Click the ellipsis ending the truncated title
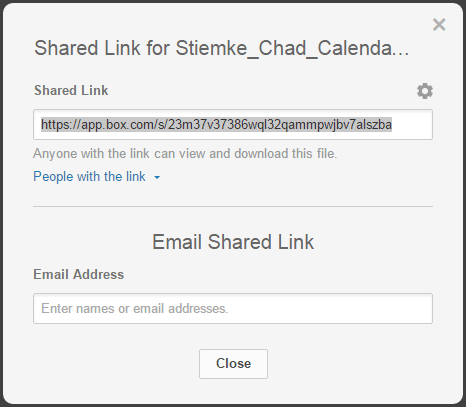Screen dimensions: 466x407 pos(403,54)
